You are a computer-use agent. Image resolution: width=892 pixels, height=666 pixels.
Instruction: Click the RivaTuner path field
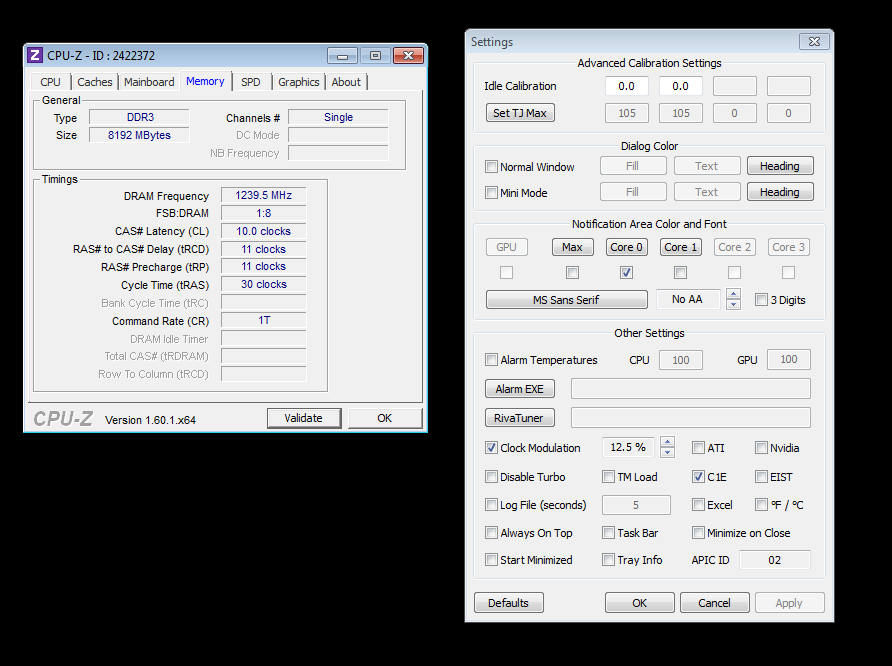[691, 417]
